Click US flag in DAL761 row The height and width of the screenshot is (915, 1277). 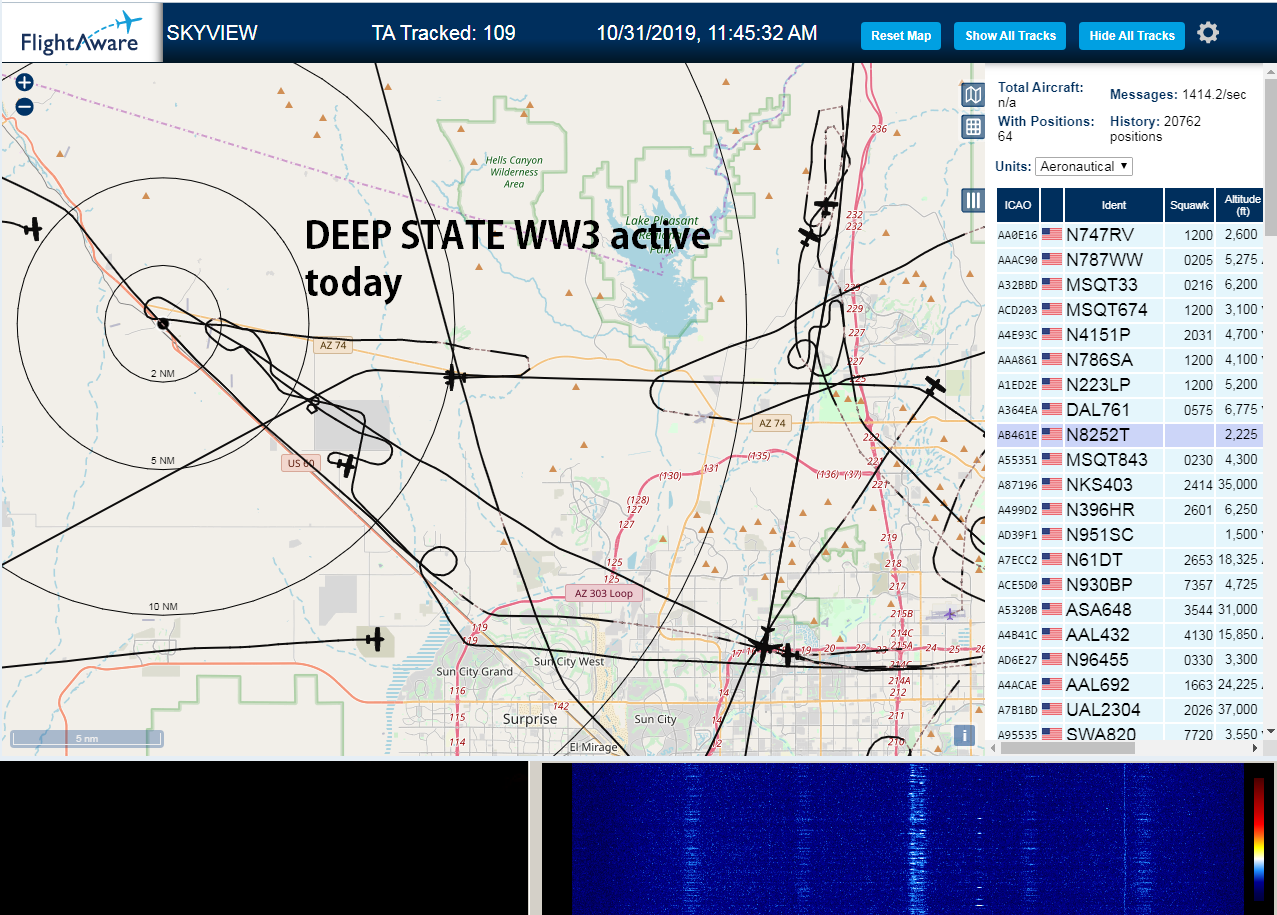[1052, 409]
